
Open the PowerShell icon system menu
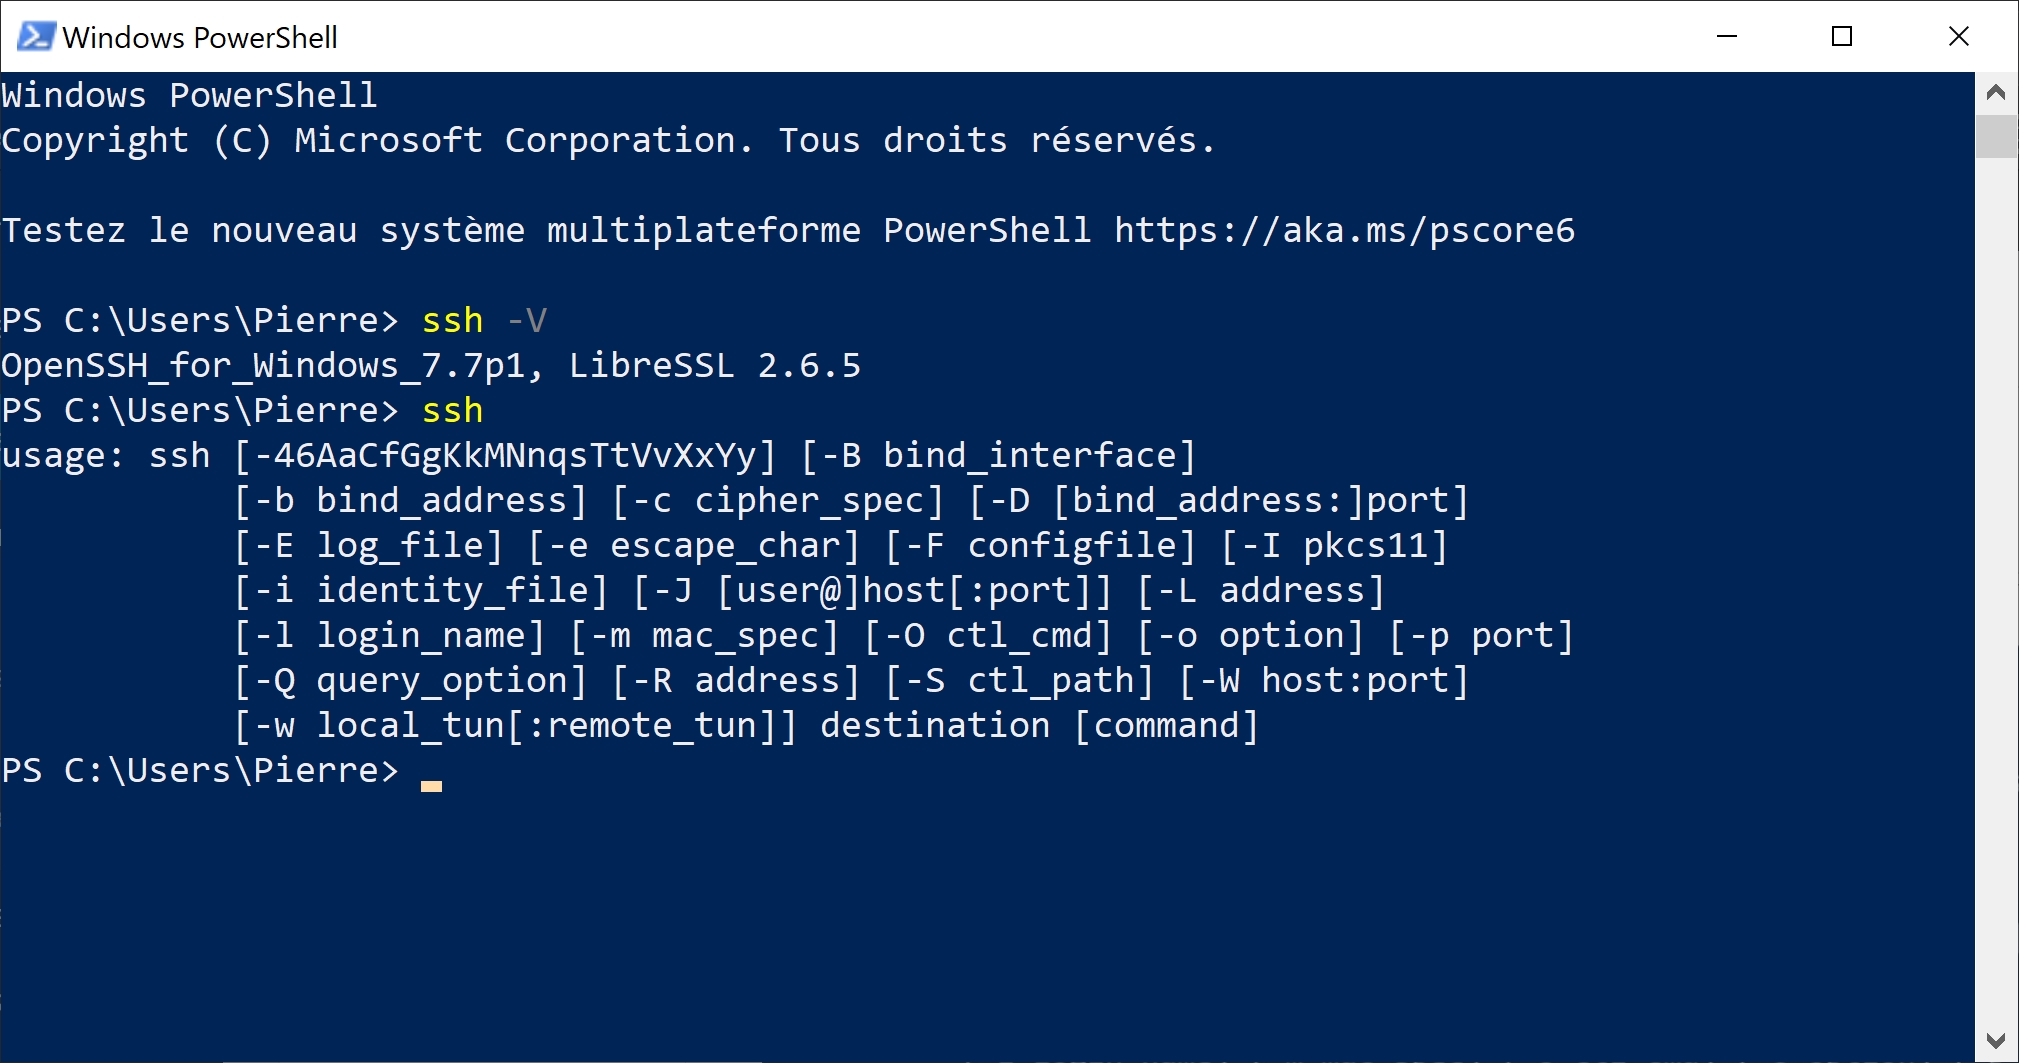point(36,37)
